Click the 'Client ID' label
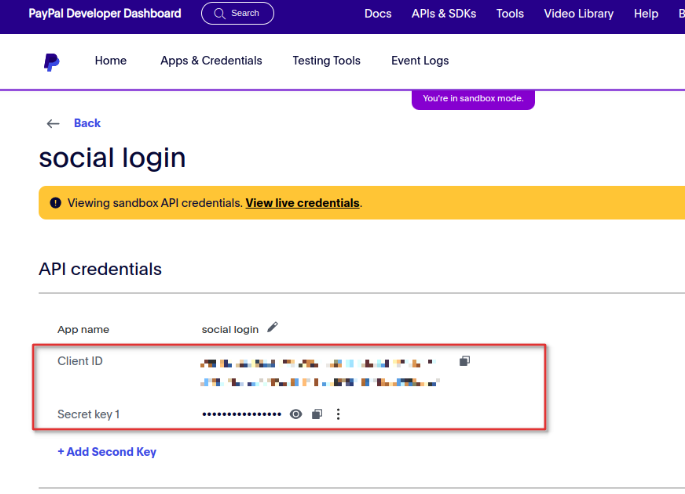The width and height of the screenshot is (685, 494). [x=80, y=361]
